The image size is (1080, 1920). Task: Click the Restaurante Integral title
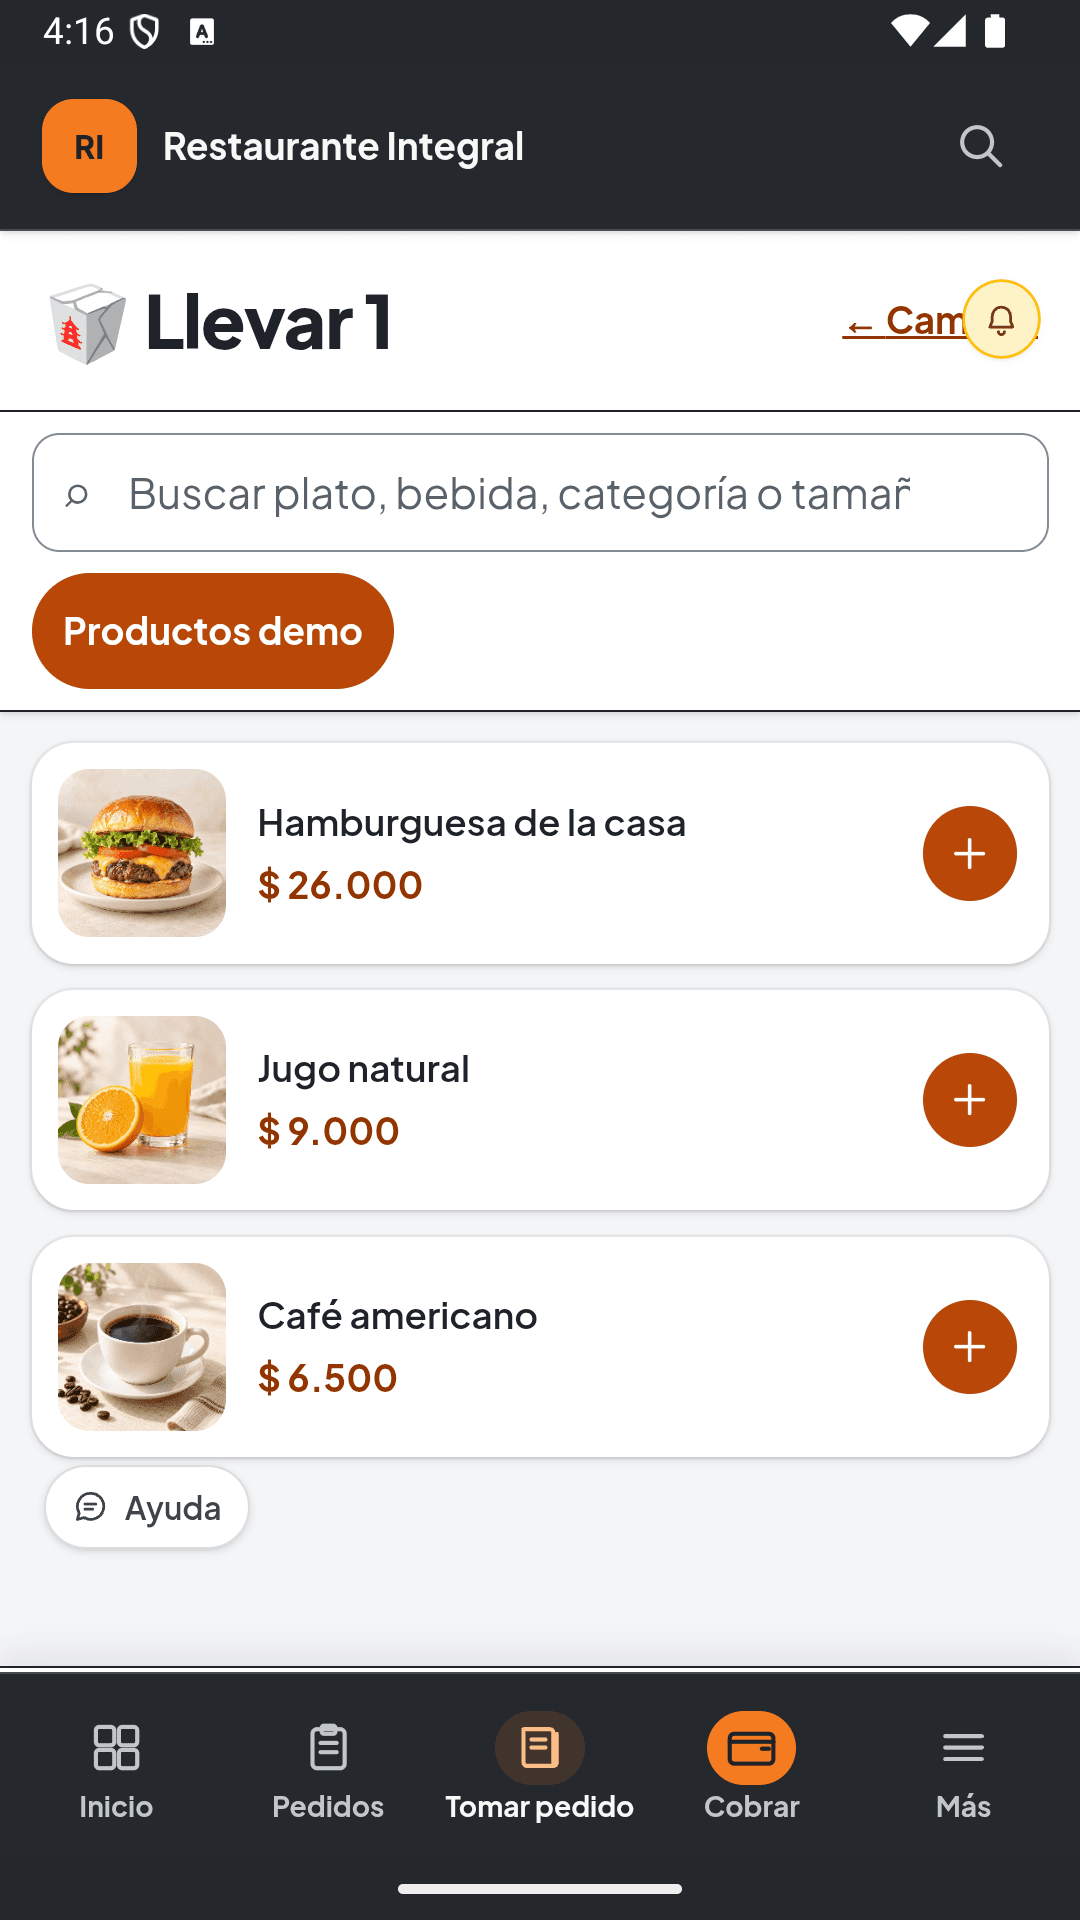(343, 147)
